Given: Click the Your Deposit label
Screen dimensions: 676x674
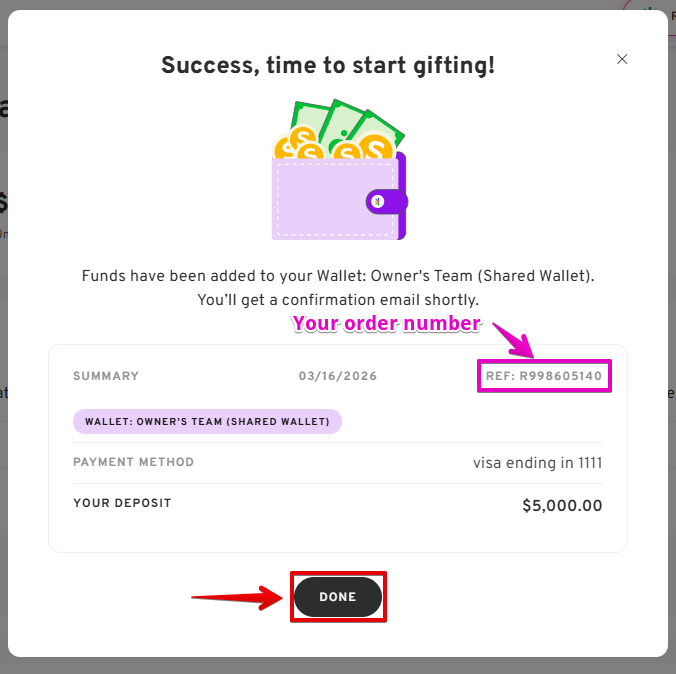Looking at the screenshot, I should (x=122, y=502).
